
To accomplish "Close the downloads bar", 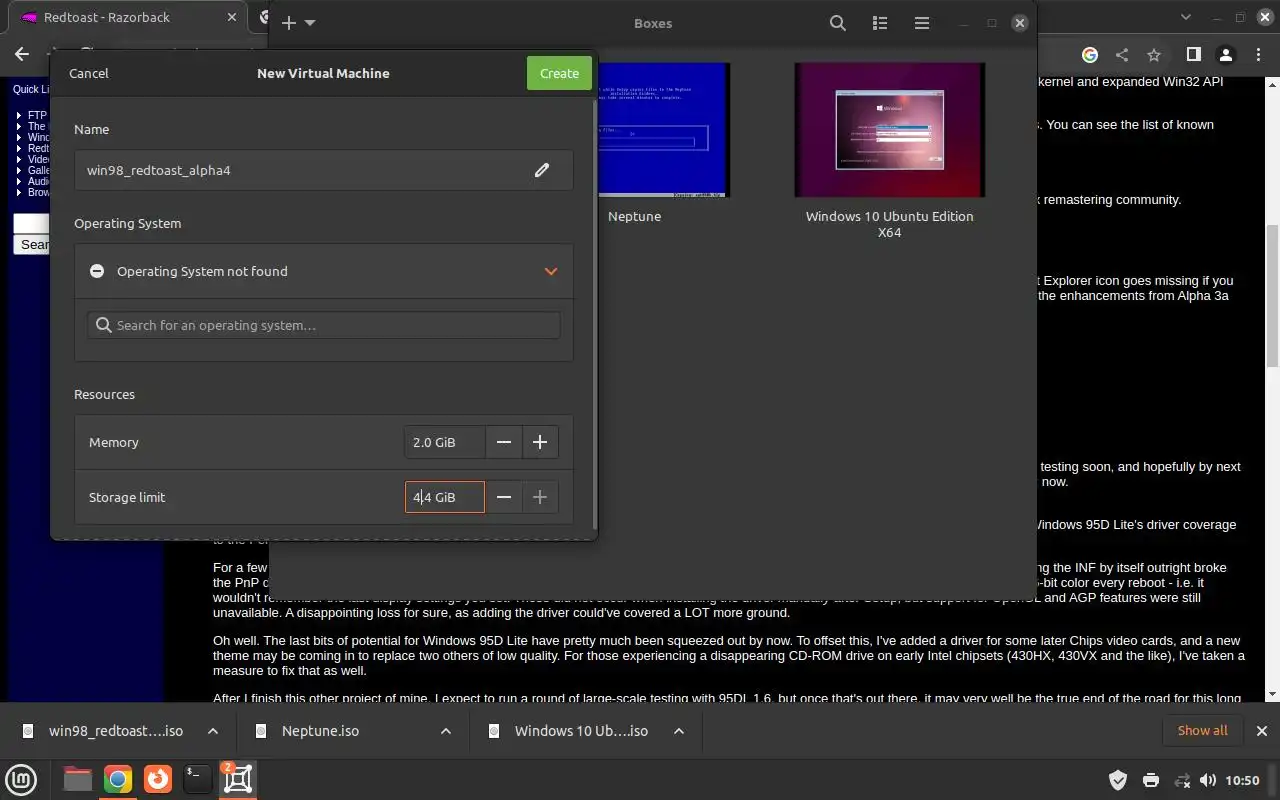I will click(x=1261, y=731).
